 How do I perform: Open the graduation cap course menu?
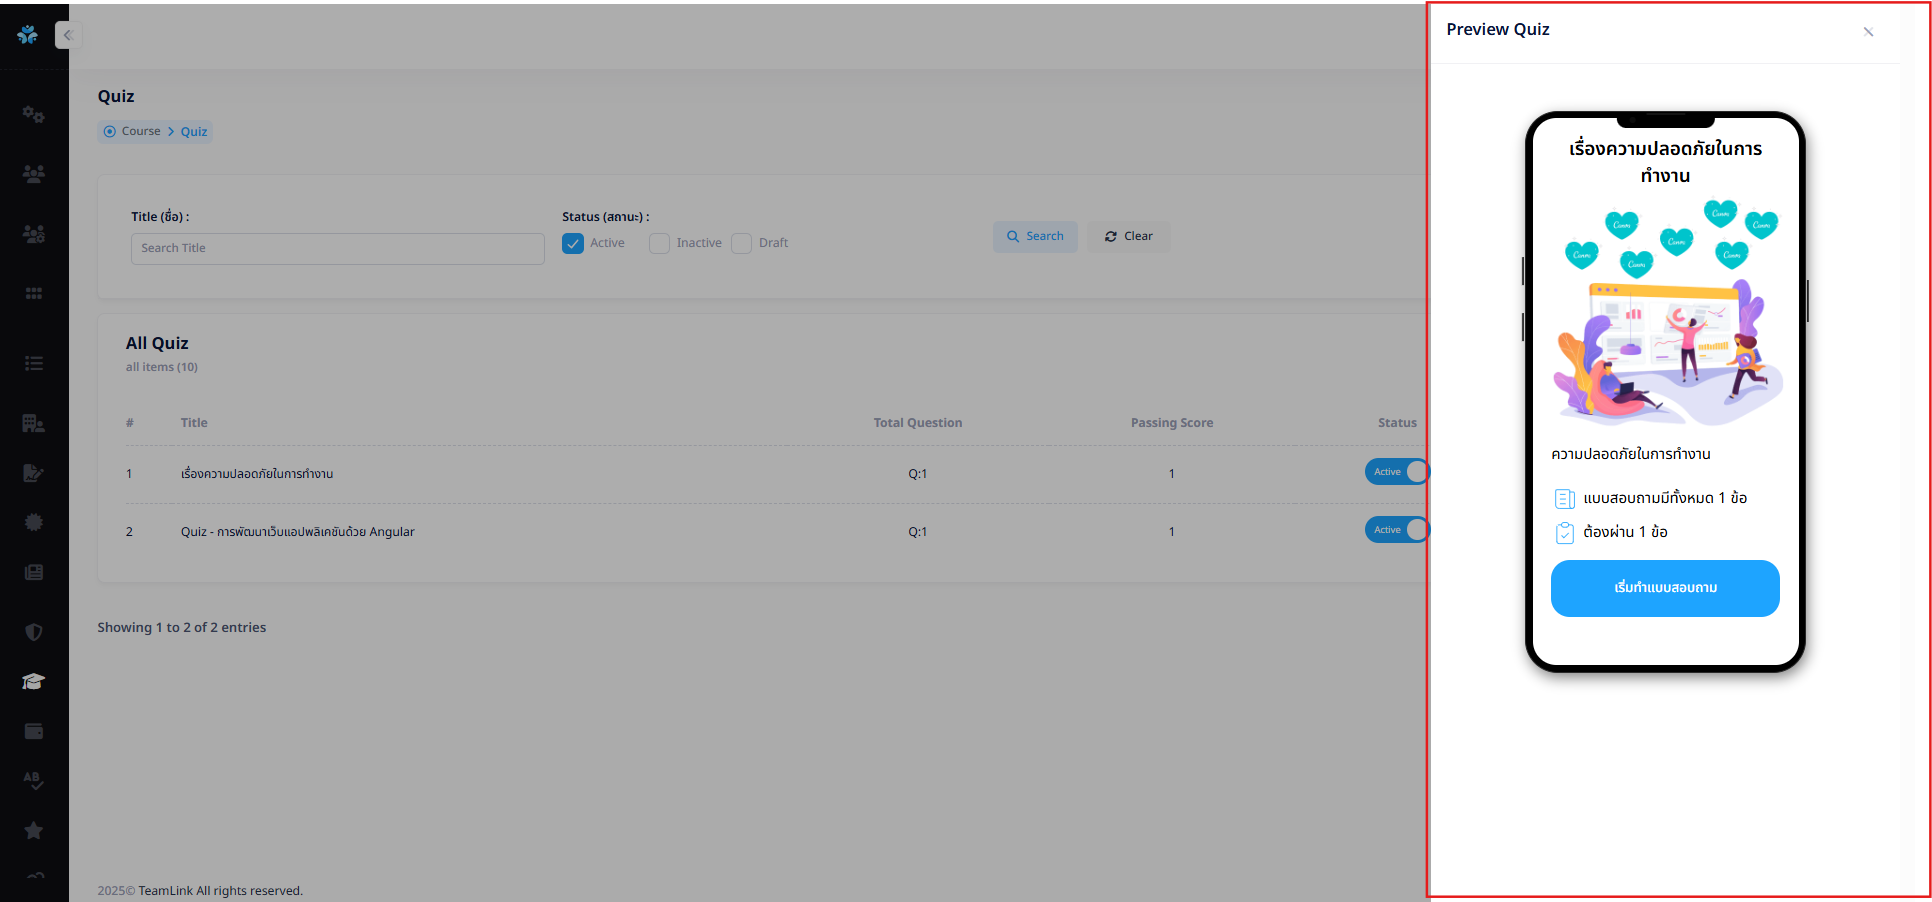33,682
